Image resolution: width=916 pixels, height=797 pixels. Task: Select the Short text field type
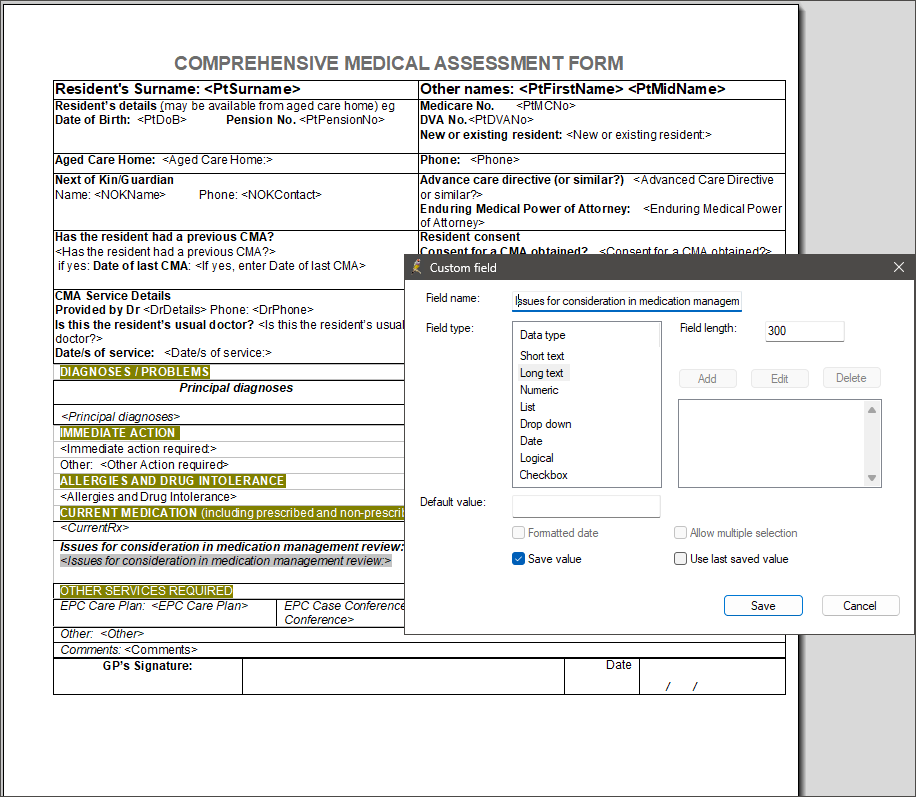tap(542, 356)
